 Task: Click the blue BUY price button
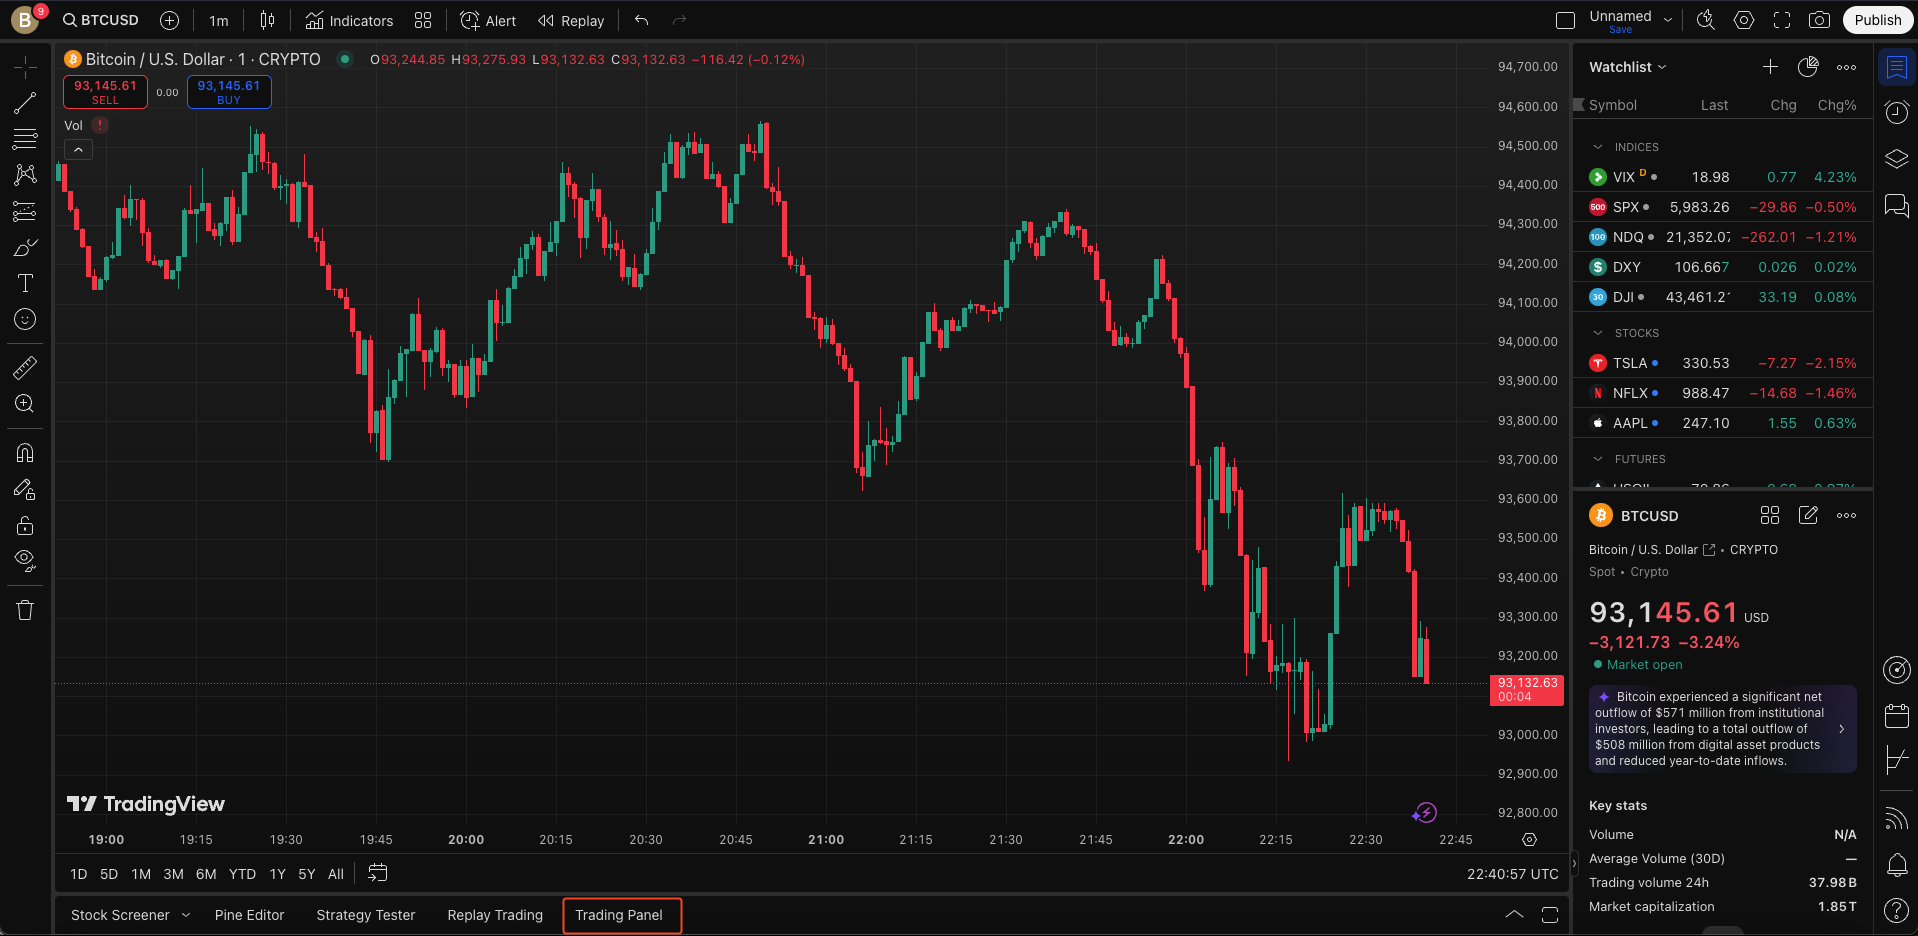(229, 92)
